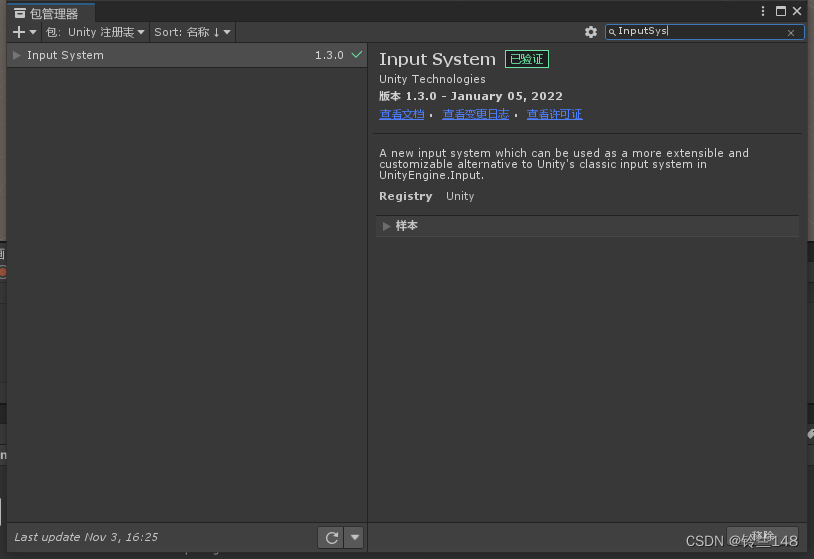This screenshot has width=814, height=559.
Task: Click the 1.3.0 version in the list
Action: 329,55
